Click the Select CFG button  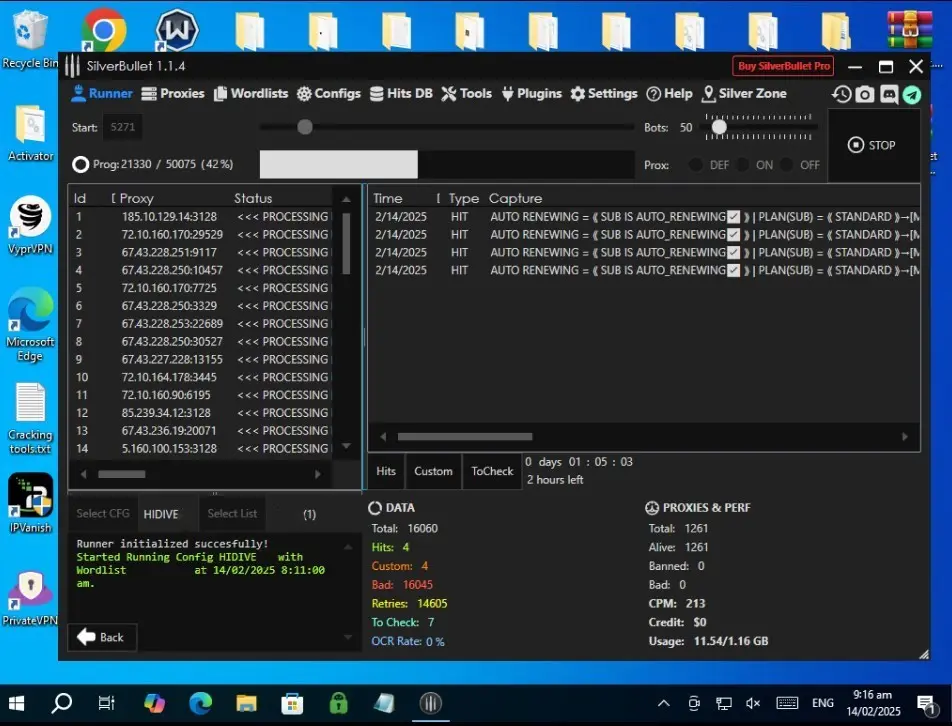click(103, 514)
